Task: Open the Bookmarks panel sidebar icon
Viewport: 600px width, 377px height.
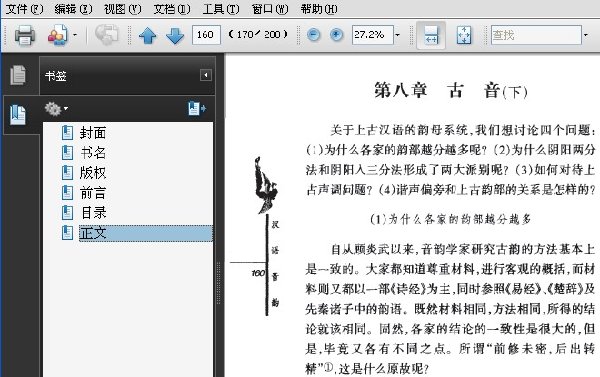Action: pos(18,114)
